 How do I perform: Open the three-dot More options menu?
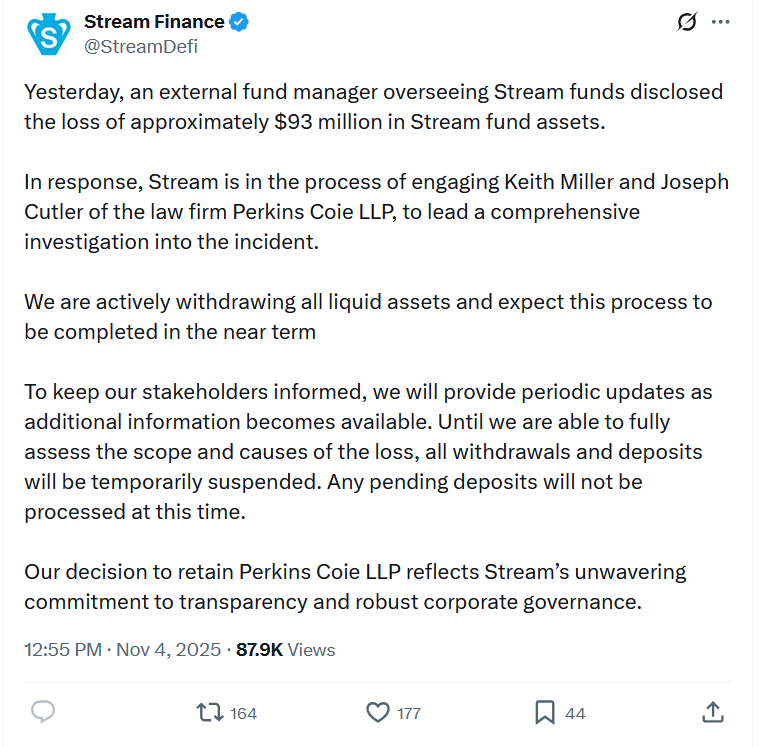point(721,22)
